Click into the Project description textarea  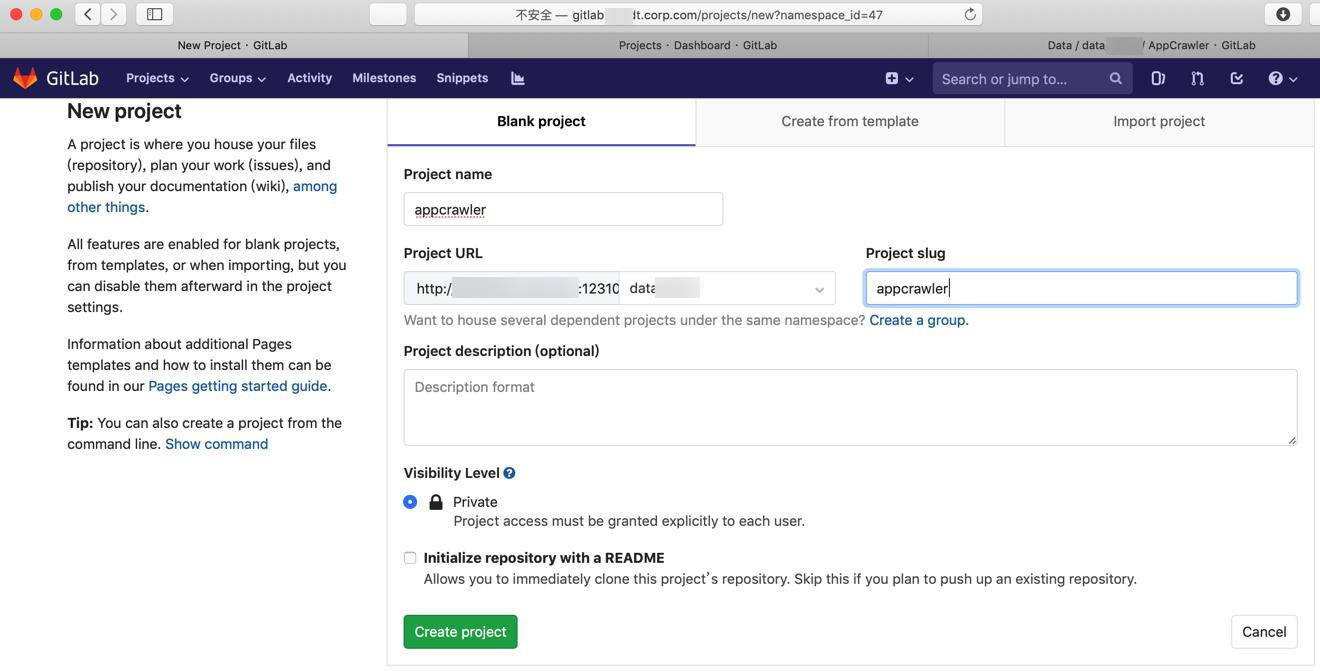tap(850, 407)
